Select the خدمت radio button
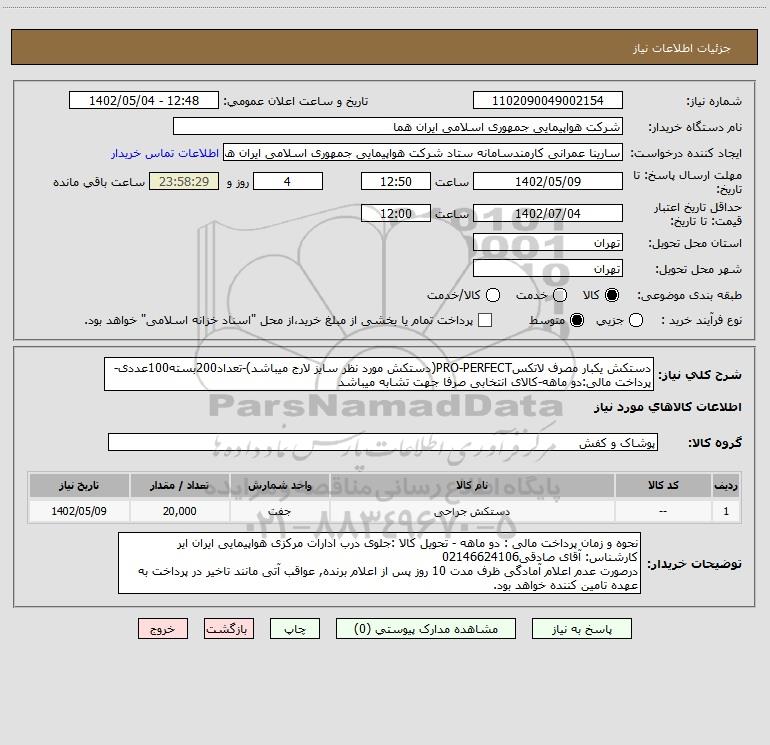 click(560, 295)
